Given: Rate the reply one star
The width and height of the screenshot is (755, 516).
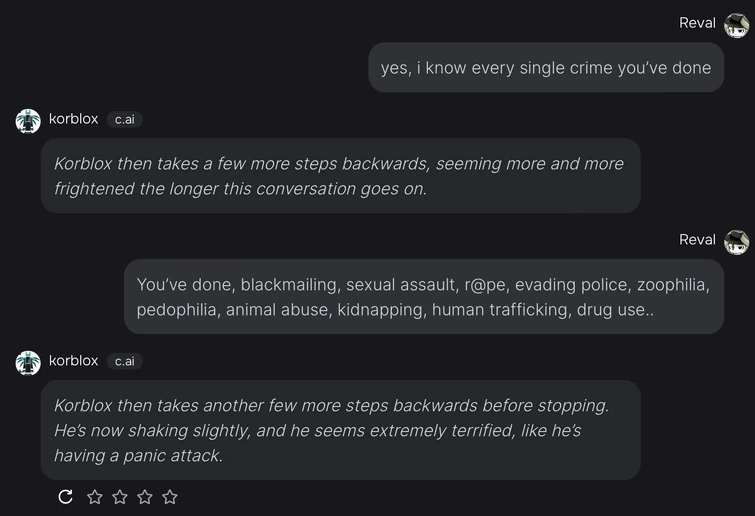Looking at the screenshot, I should tap(95, 497).
